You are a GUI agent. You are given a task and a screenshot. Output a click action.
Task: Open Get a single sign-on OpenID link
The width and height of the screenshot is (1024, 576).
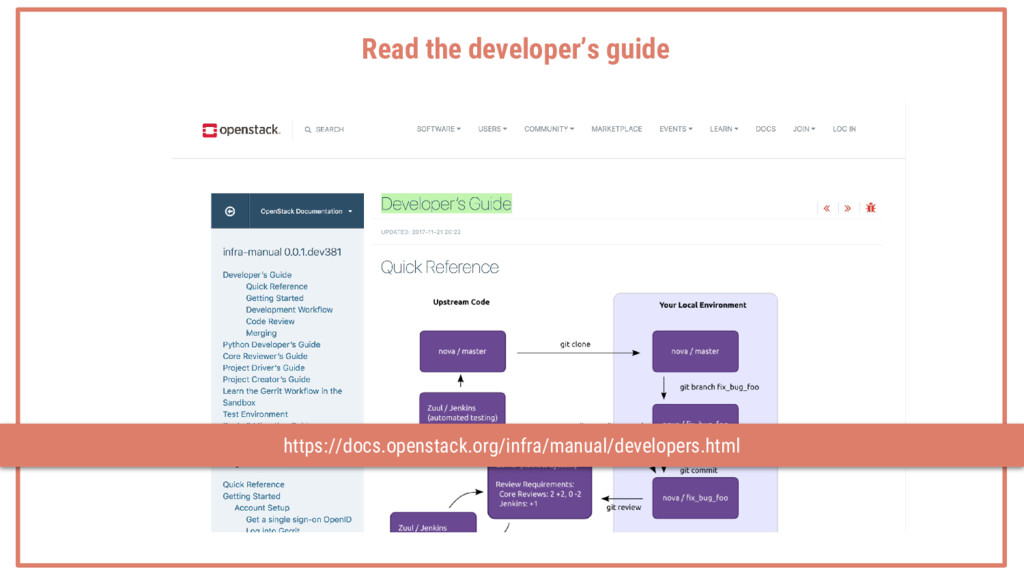pos(298,520)
